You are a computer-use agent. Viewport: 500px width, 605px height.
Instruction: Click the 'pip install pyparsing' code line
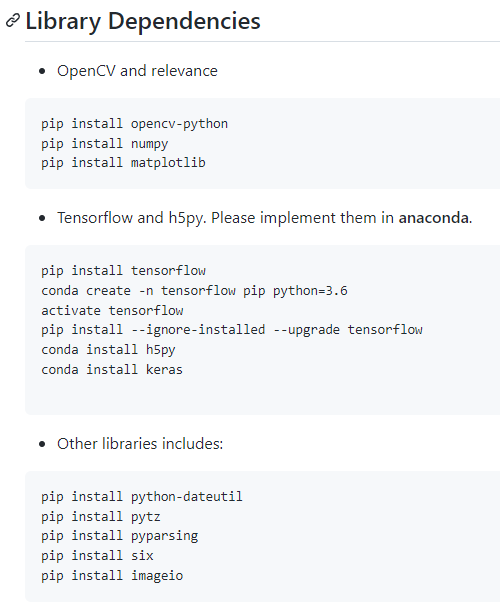click(x=120, y=536)
